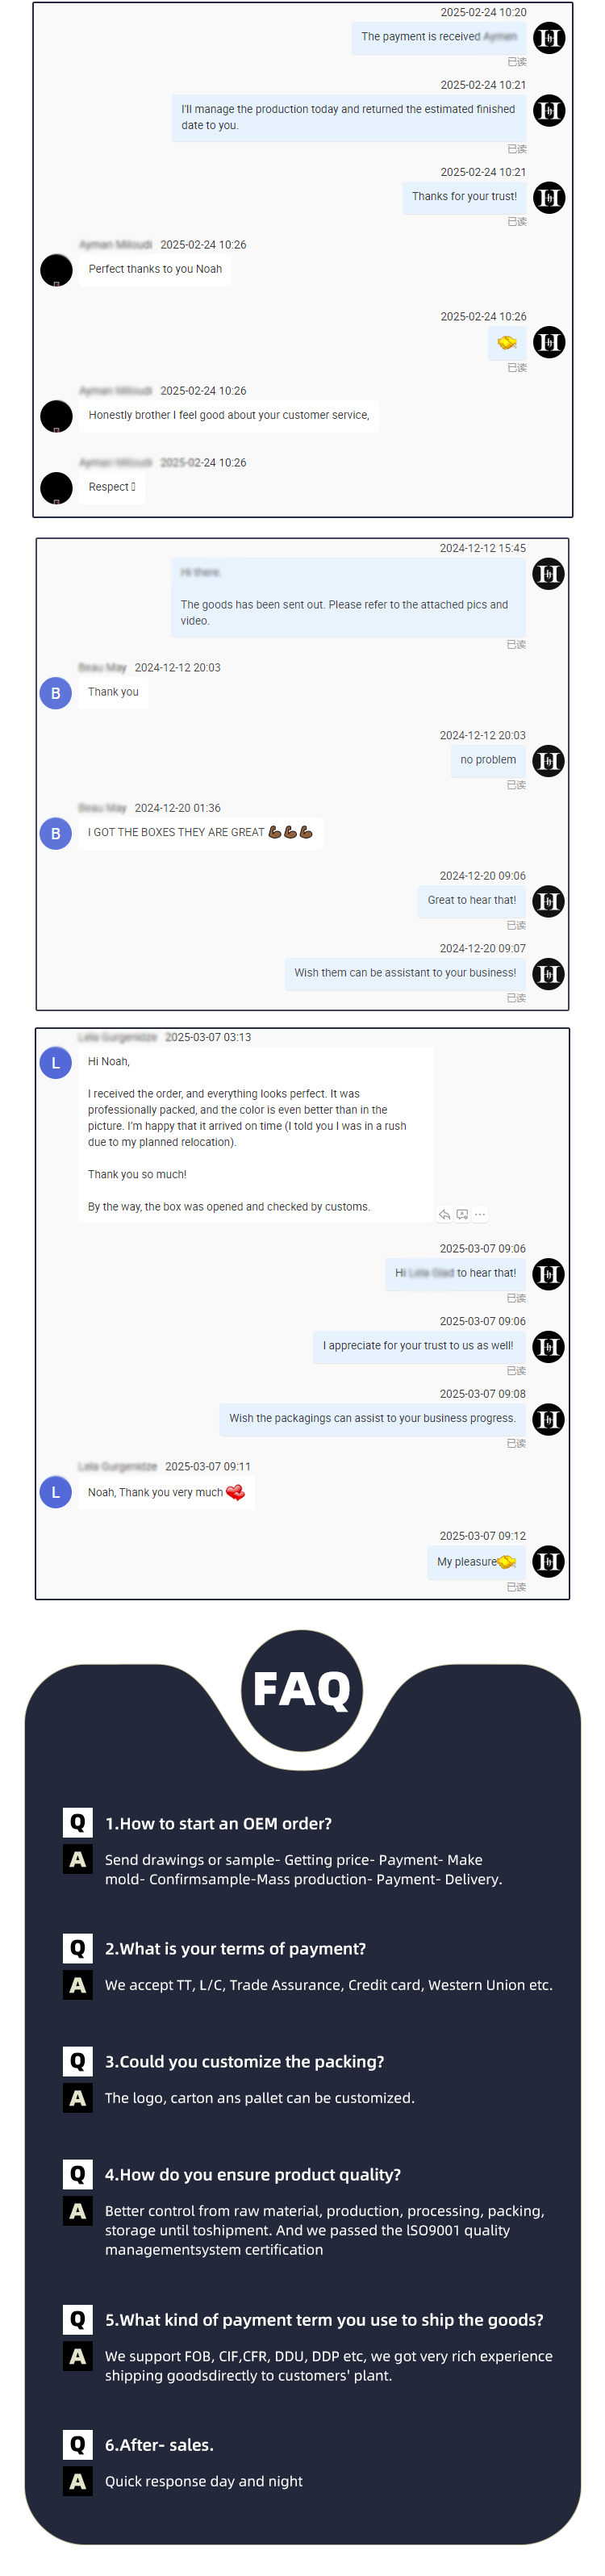Click the 'Thanks for your trust!' message bubble

(x=465, y=197)
